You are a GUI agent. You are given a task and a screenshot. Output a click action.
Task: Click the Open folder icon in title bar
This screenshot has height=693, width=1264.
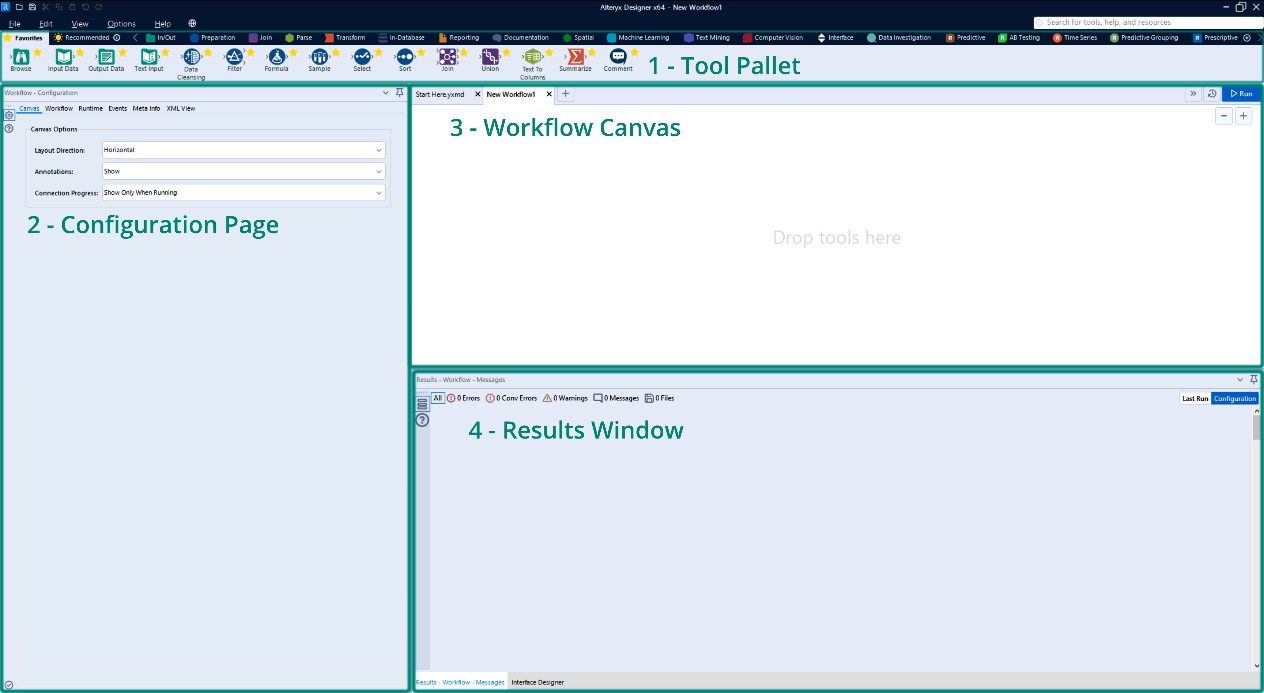click(x=20, y=7)
